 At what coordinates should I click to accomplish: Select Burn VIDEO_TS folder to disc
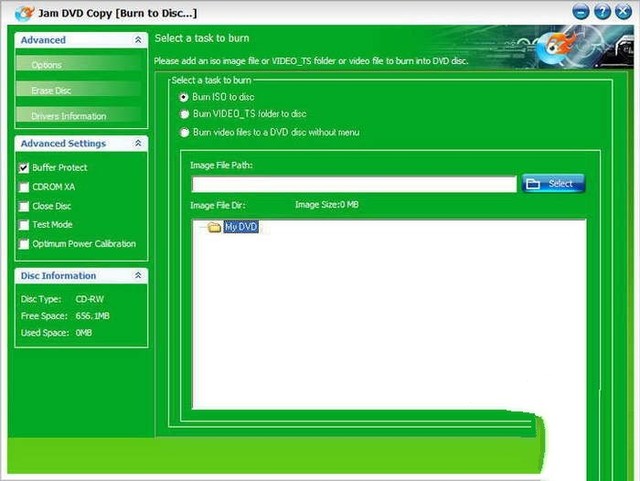184,114
